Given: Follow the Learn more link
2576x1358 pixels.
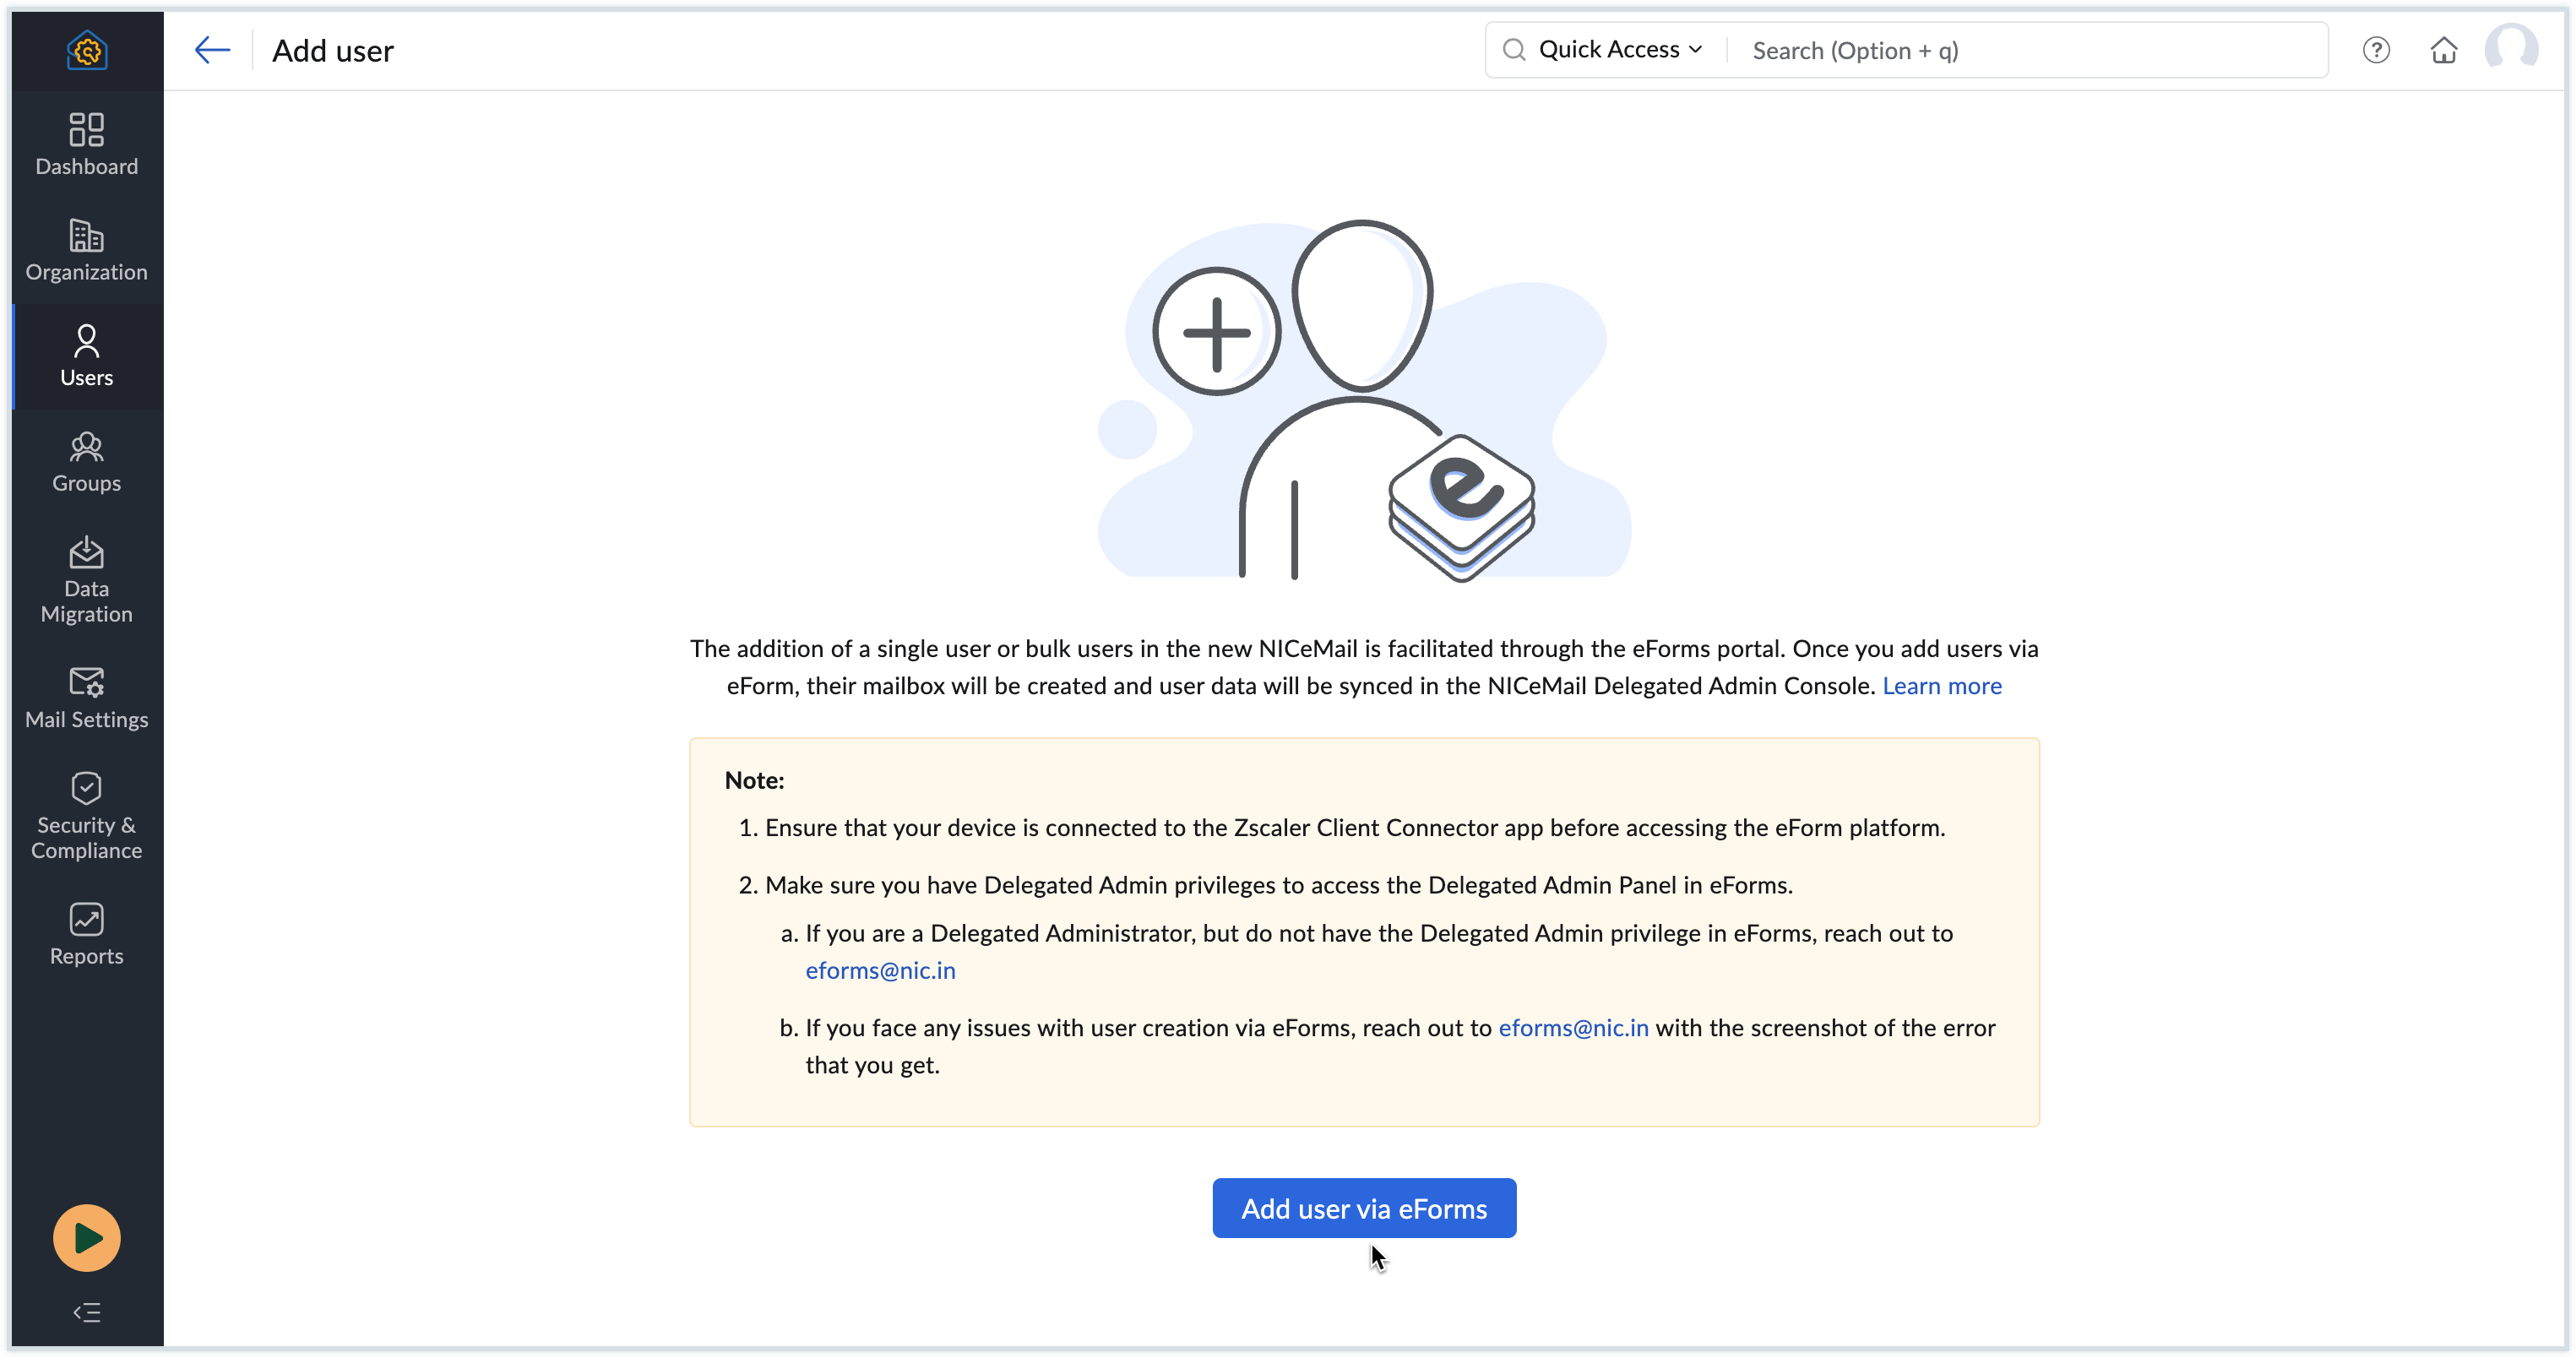Looking at the screenshot, I should coord(1941,685).
